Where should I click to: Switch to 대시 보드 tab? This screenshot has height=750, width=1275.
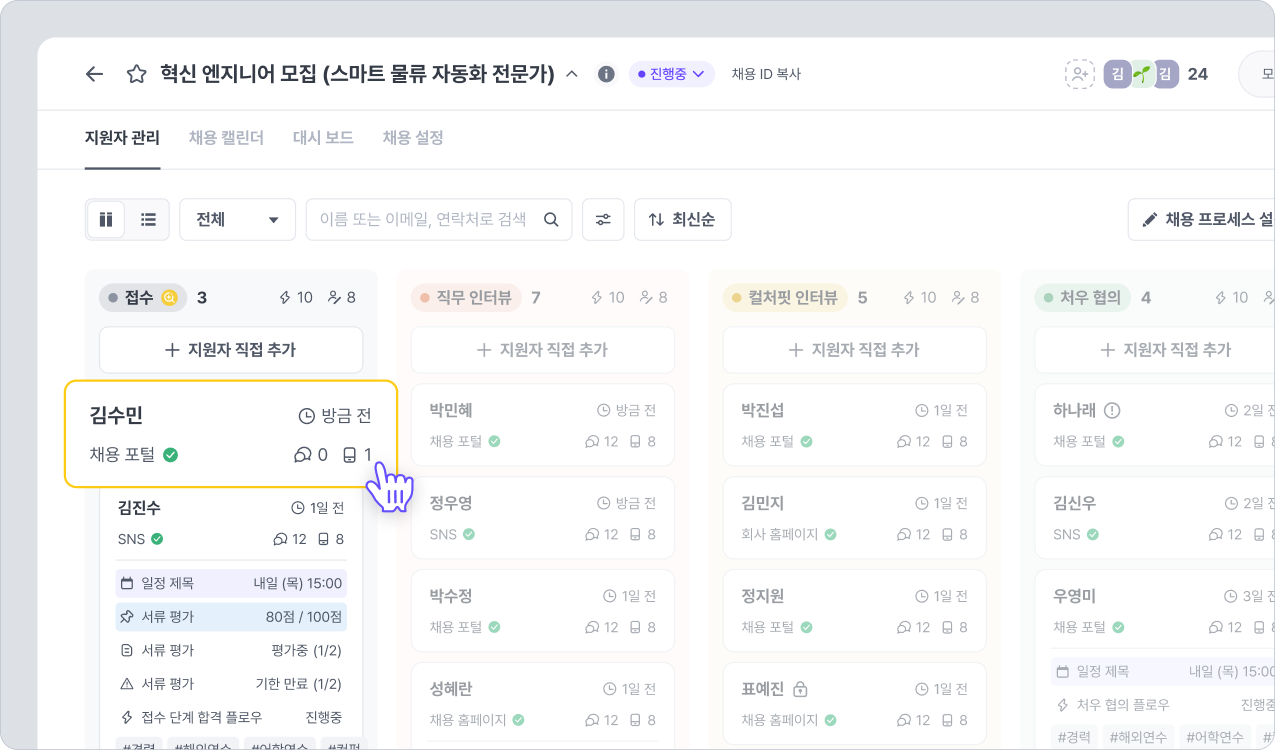coord(323,138)
